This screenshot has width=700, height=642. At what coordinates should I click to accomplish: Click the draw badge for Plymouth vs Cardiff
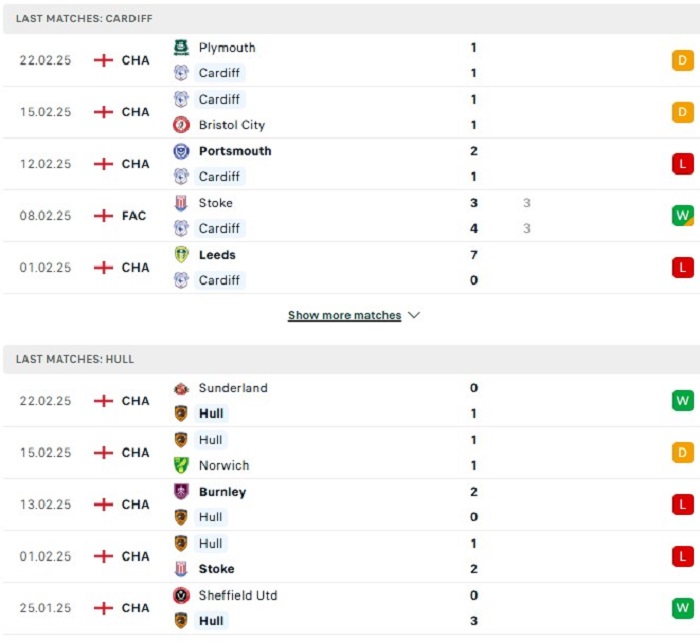[x=683, y=60]
